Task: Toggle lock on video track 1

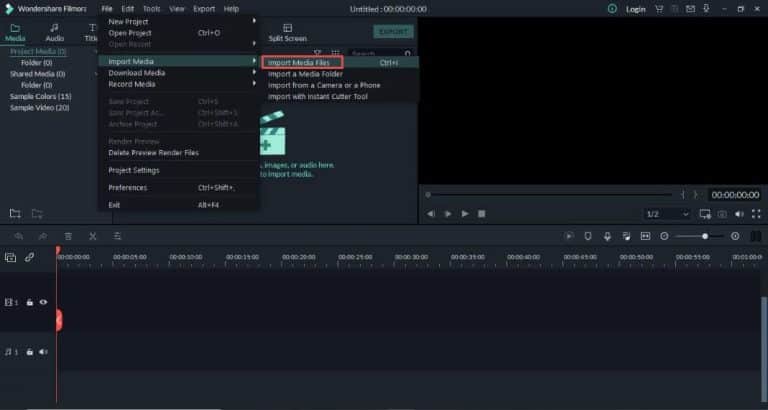Action: 30,302
